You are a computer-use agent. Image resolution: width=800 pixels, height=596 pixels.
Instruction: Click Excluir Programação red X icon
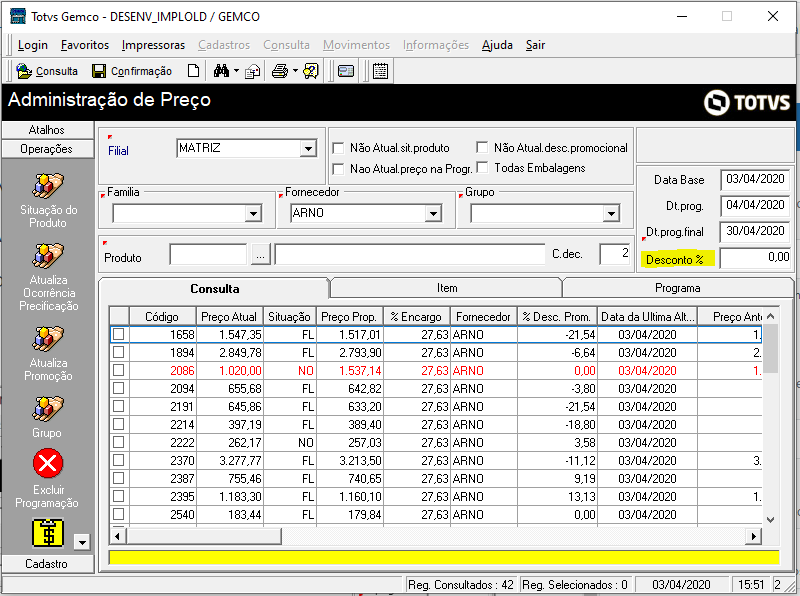(x=48, y=463)
